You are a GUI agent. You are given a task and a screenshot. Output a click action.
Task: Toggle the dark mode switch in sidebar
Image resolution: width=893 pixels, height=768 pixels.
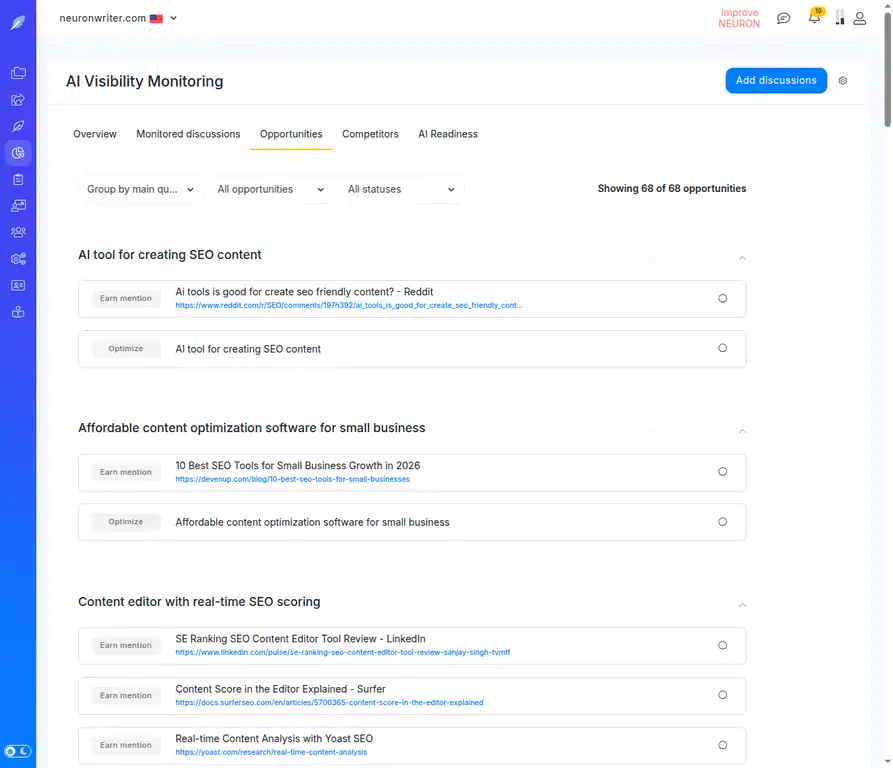[18, 751]
